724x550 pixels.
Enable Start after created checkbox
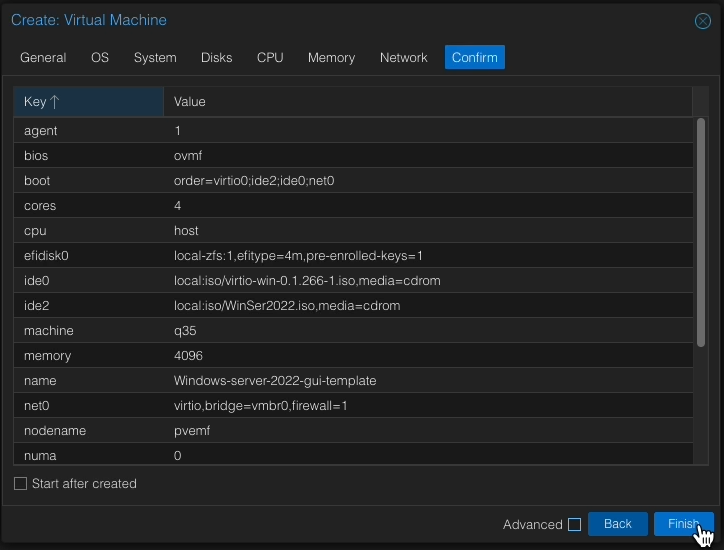(20, 484)
